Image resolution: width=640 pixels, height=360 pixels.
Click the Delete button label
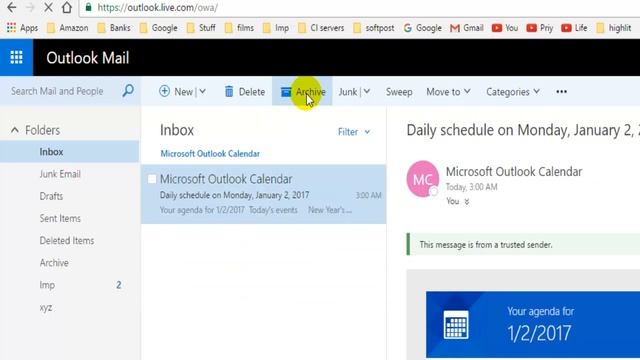point(251,92)
